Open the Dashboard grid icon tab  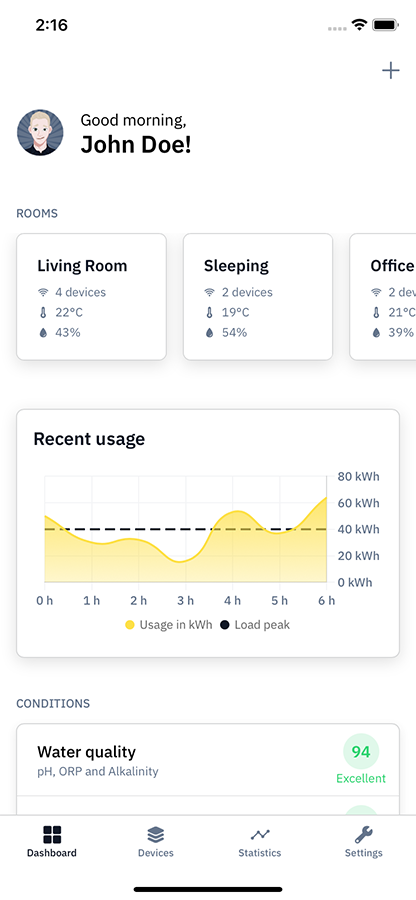tap(52, 841)
